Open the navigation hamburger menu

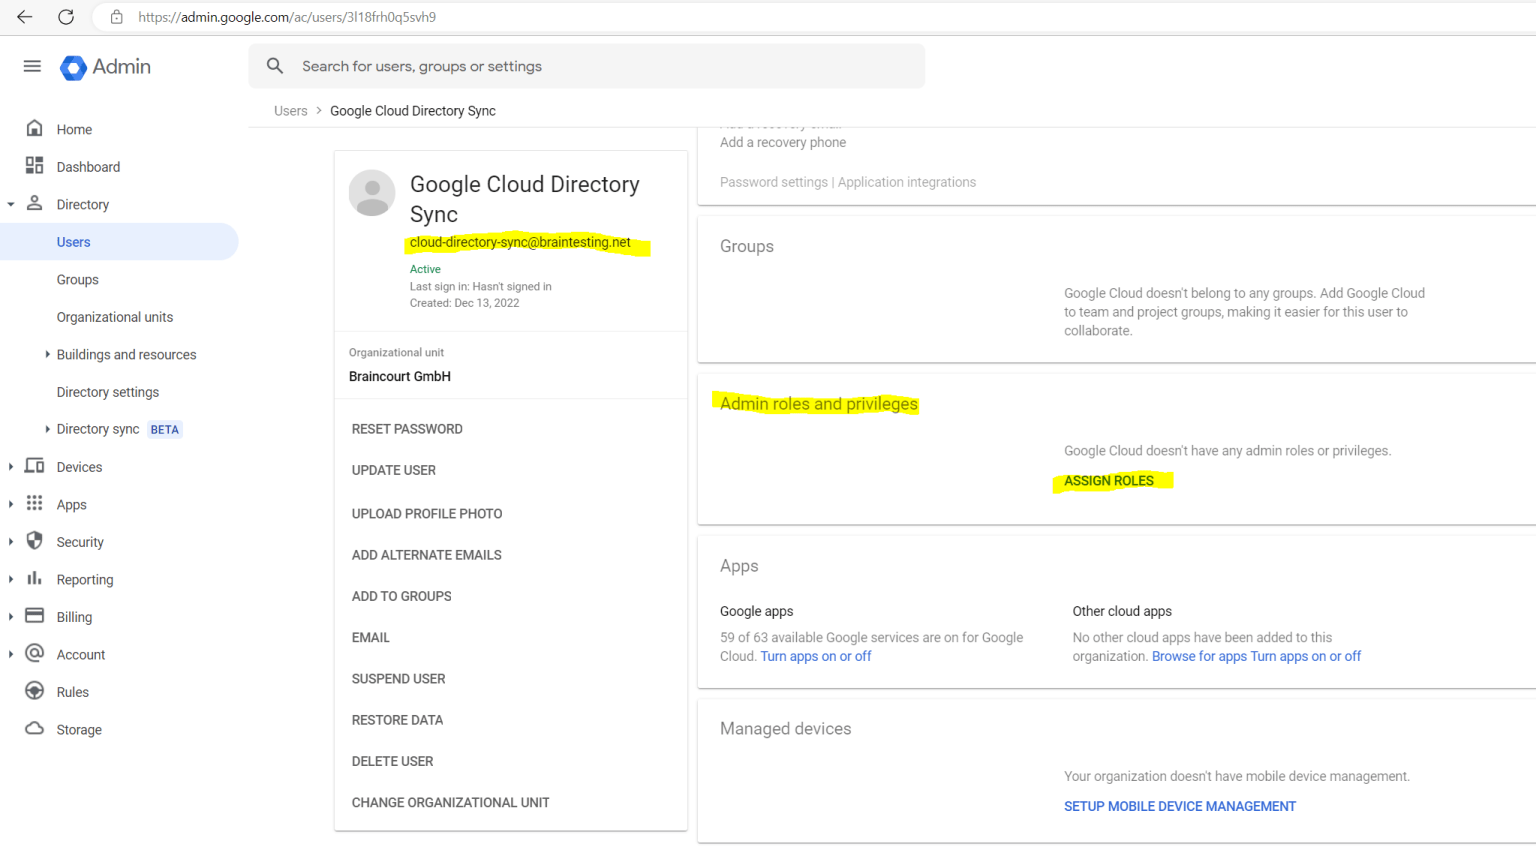[31, 66]
